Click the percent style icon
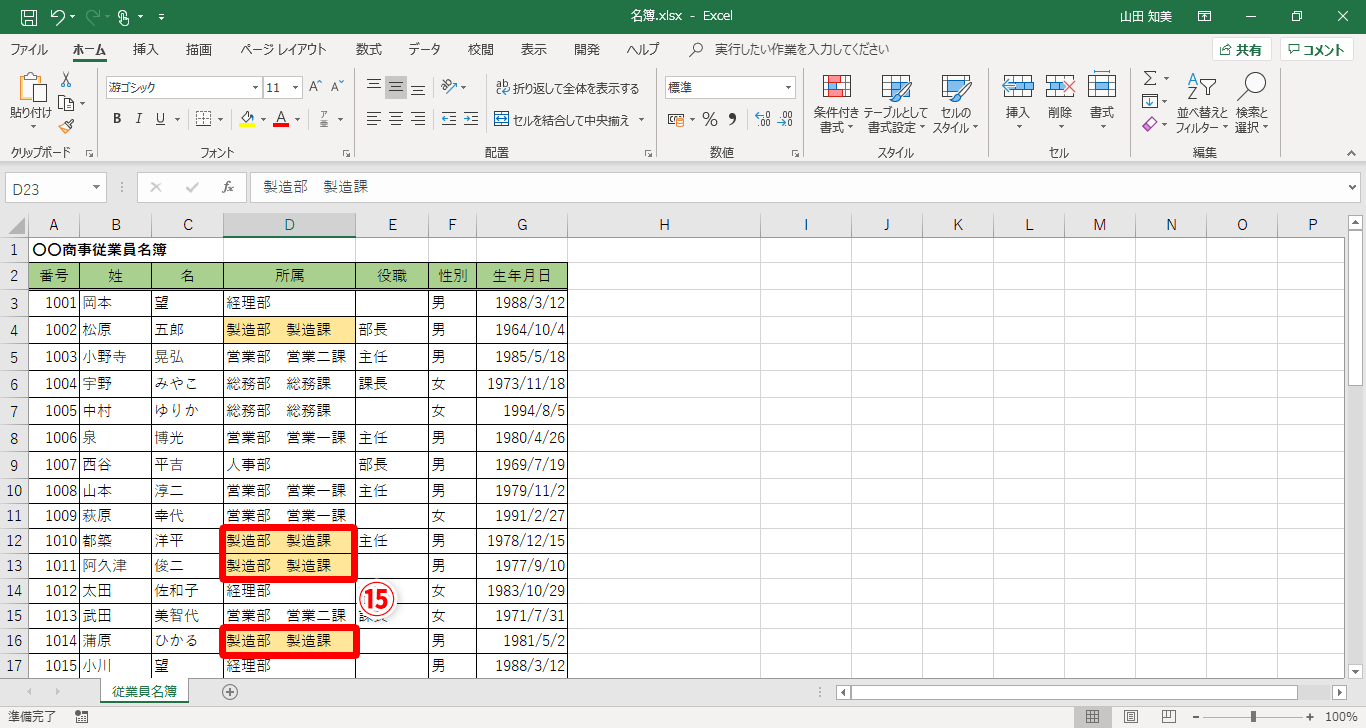 [x=709, y=119]
